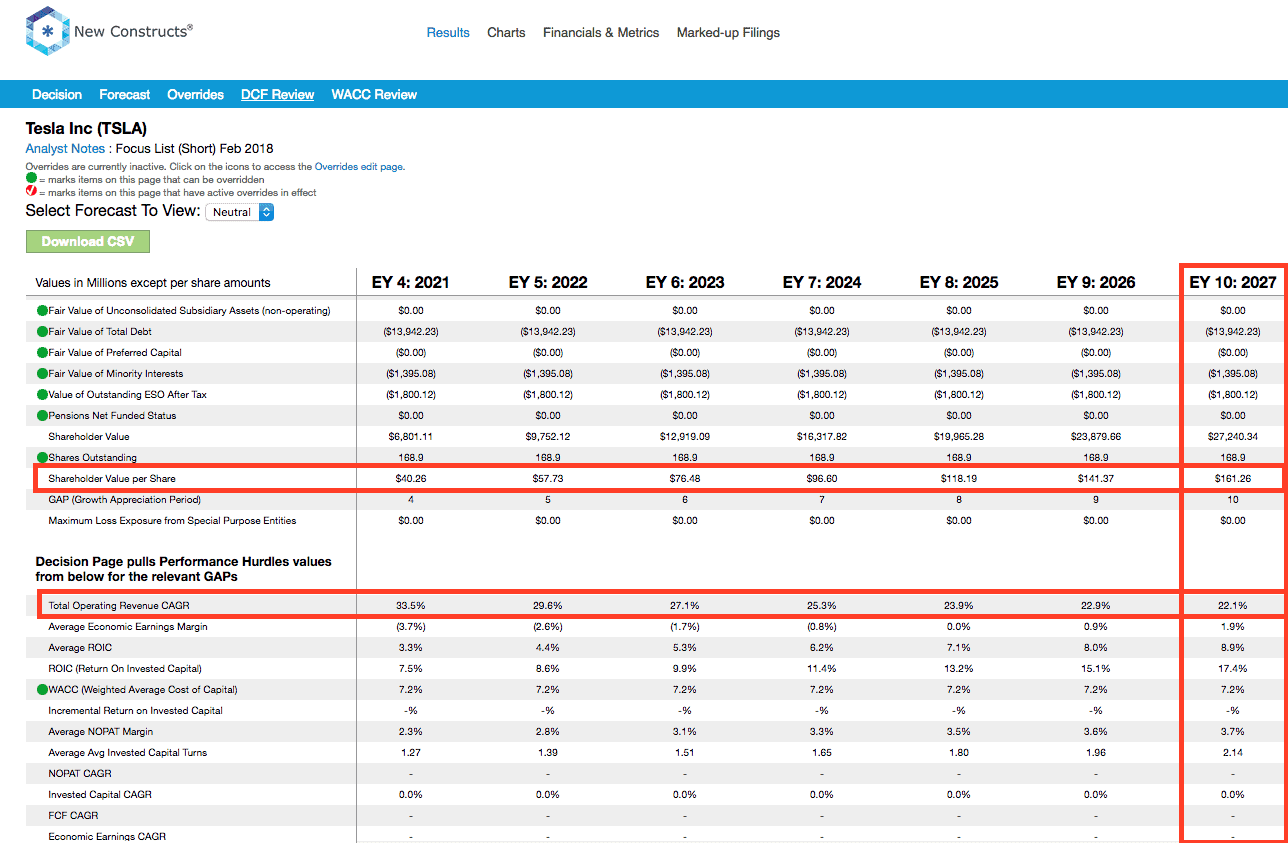
Task: Click the EY 5: 2022 column header
Action: (548, 283)
